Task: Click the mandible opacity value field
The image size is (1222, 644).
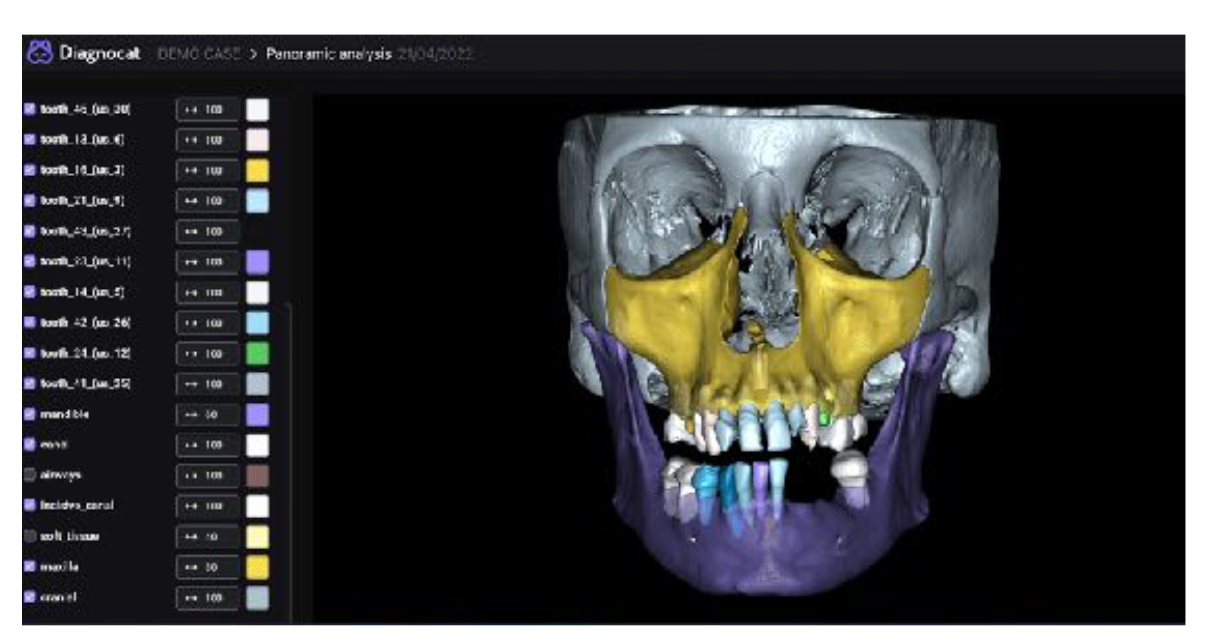Action: coord(207,414)
